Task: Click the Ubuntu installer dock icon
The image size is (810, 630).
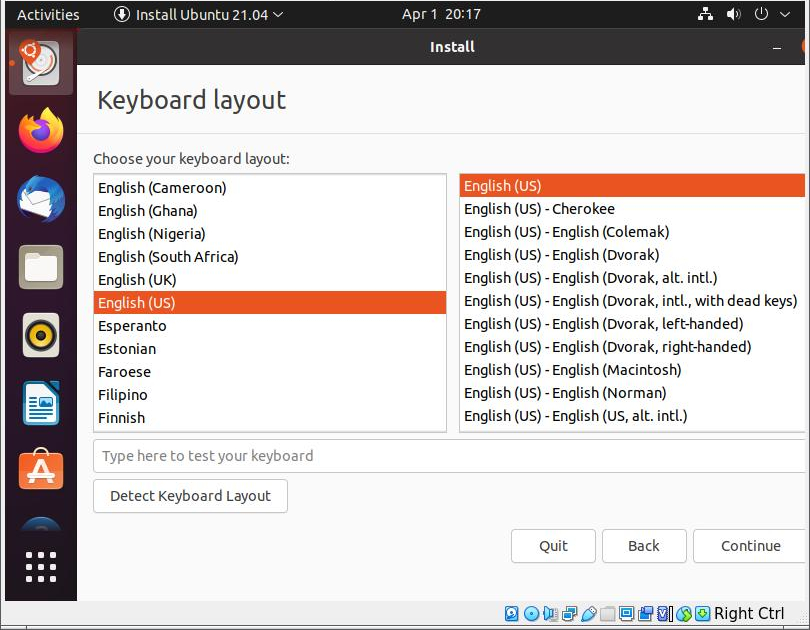Action: tap(41, 64)
